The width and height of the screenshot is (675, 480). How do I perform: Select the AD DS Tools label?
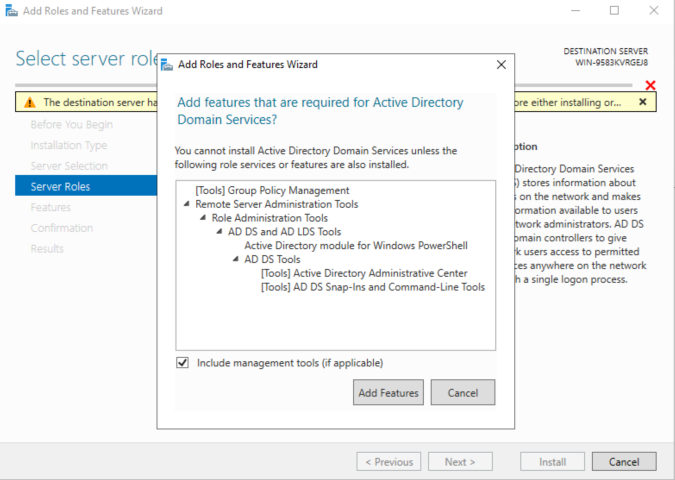(272, 259)
